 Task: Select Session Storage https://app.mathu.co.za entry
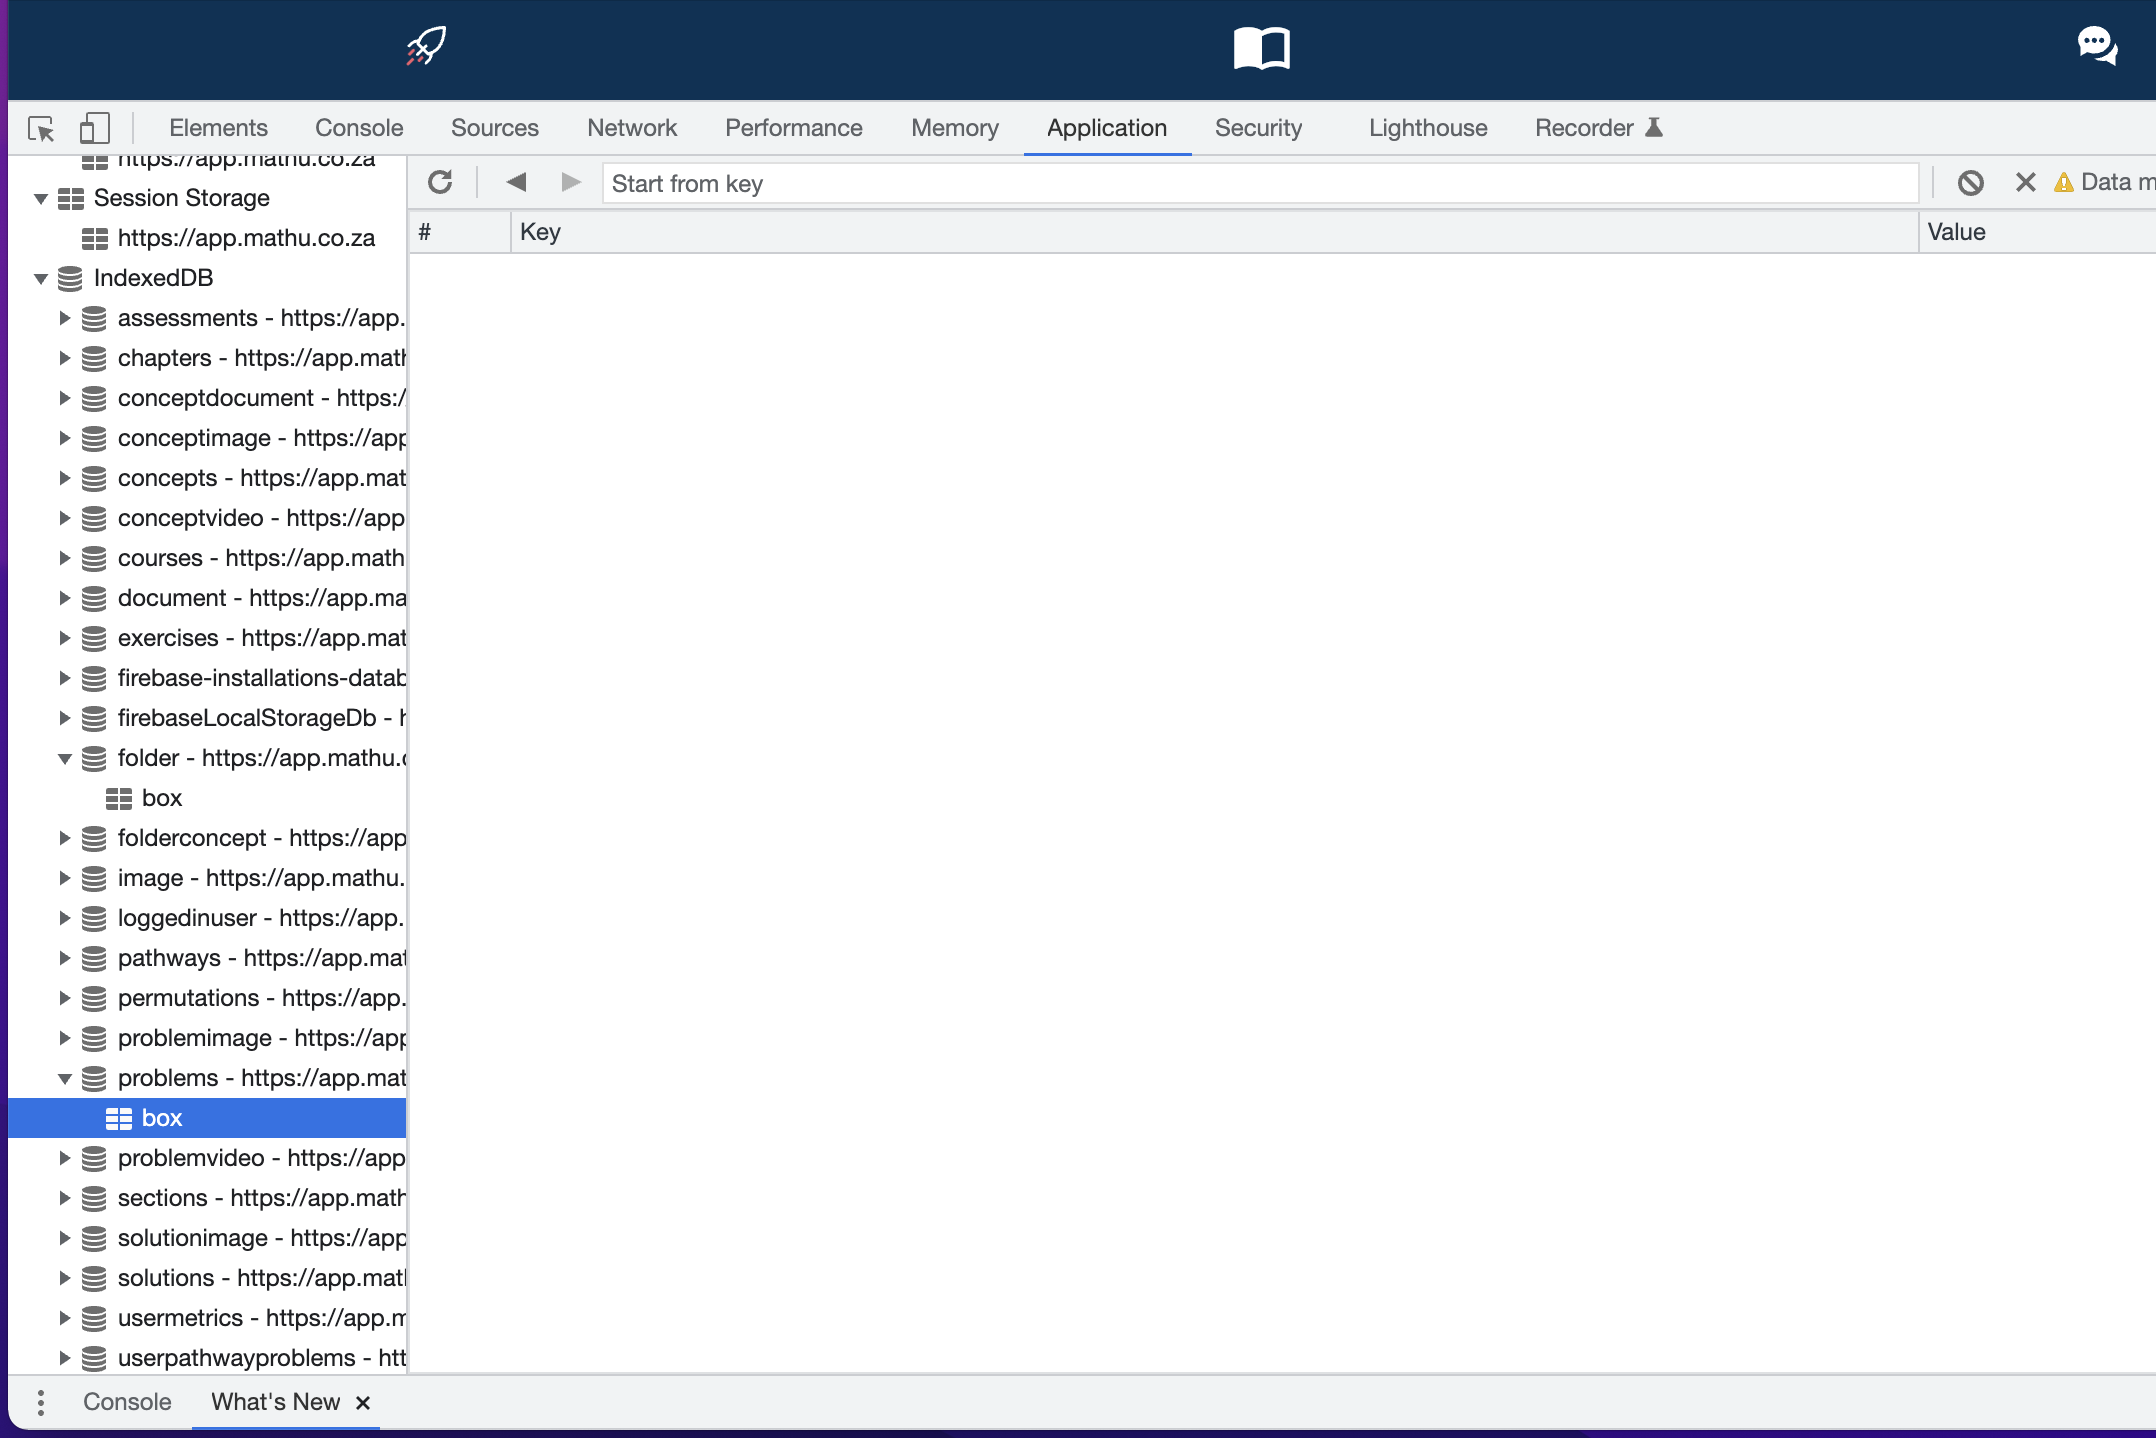click(207, 238)
